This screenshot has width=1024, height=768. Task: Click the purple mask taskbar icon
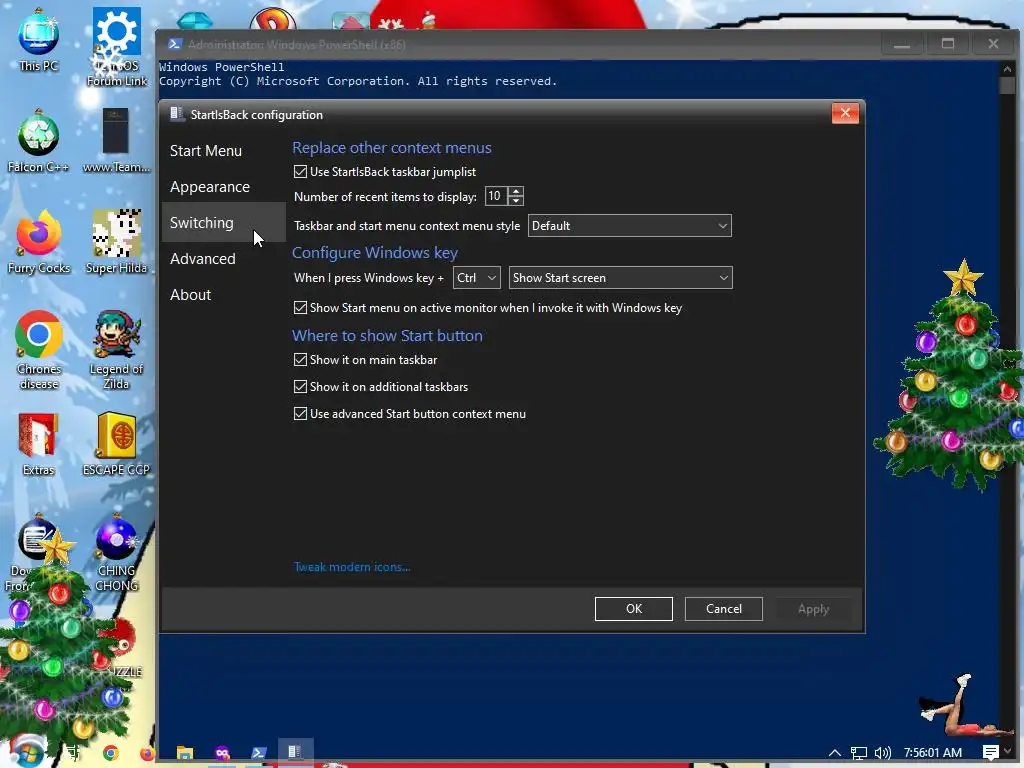[x=222, y=753]
